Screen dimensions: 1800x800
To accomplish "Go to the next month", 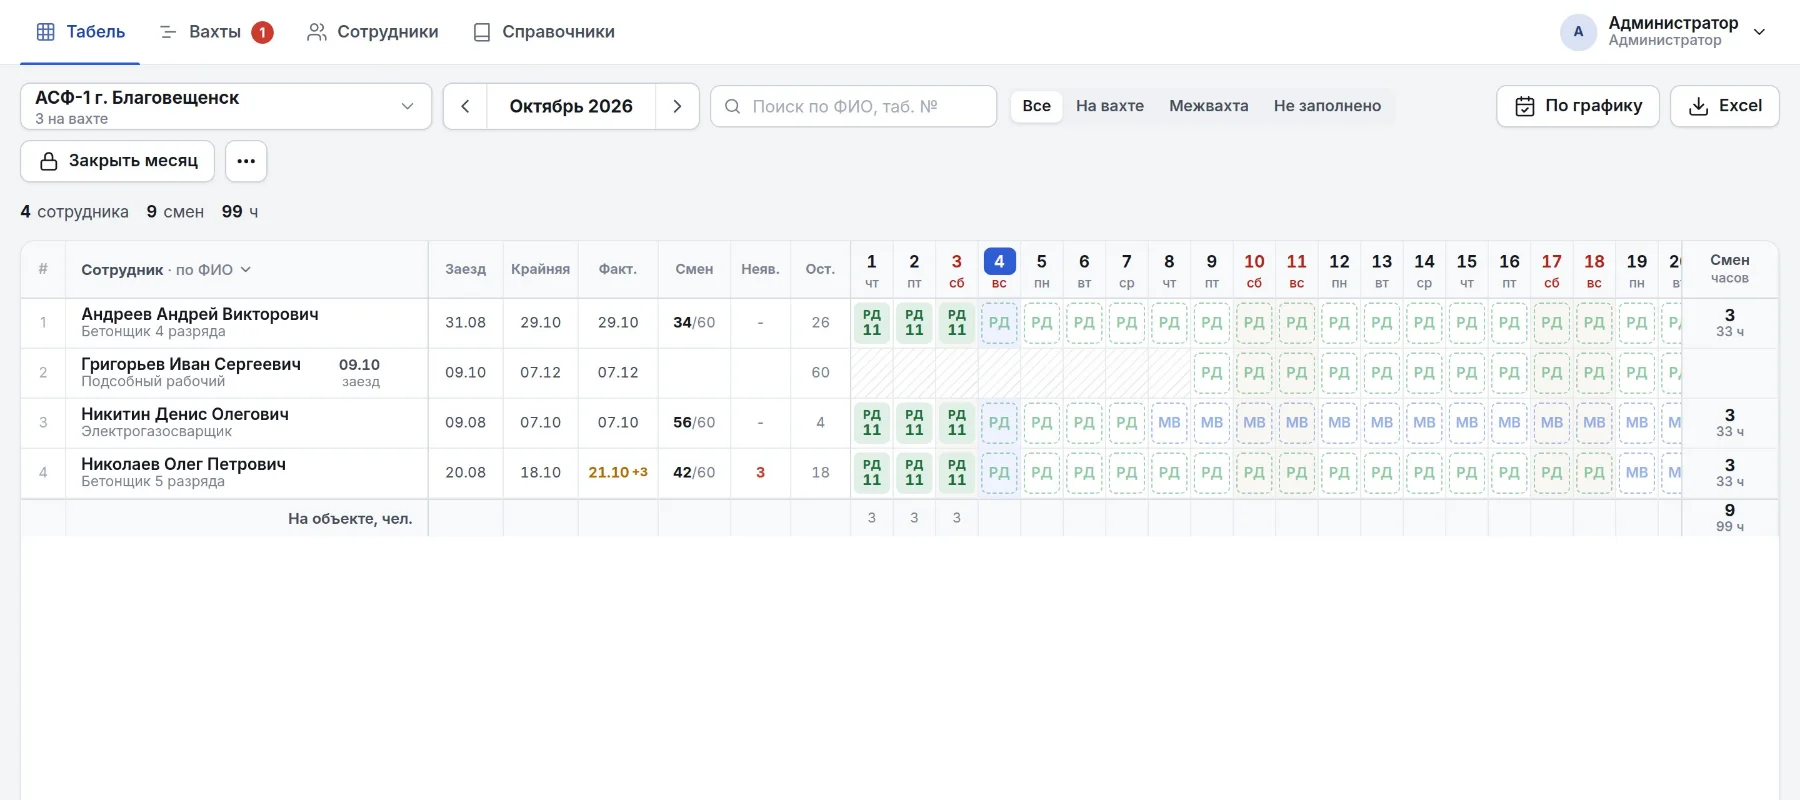I will (x=677, y=106).
